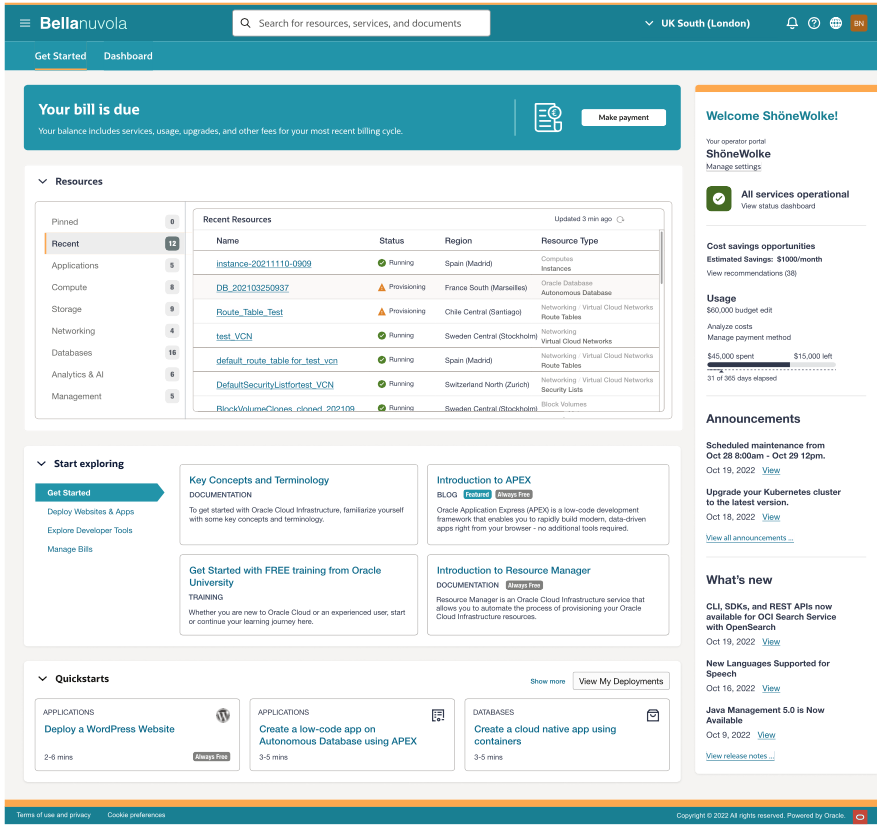Open View My Deployments

click(620, 679)
